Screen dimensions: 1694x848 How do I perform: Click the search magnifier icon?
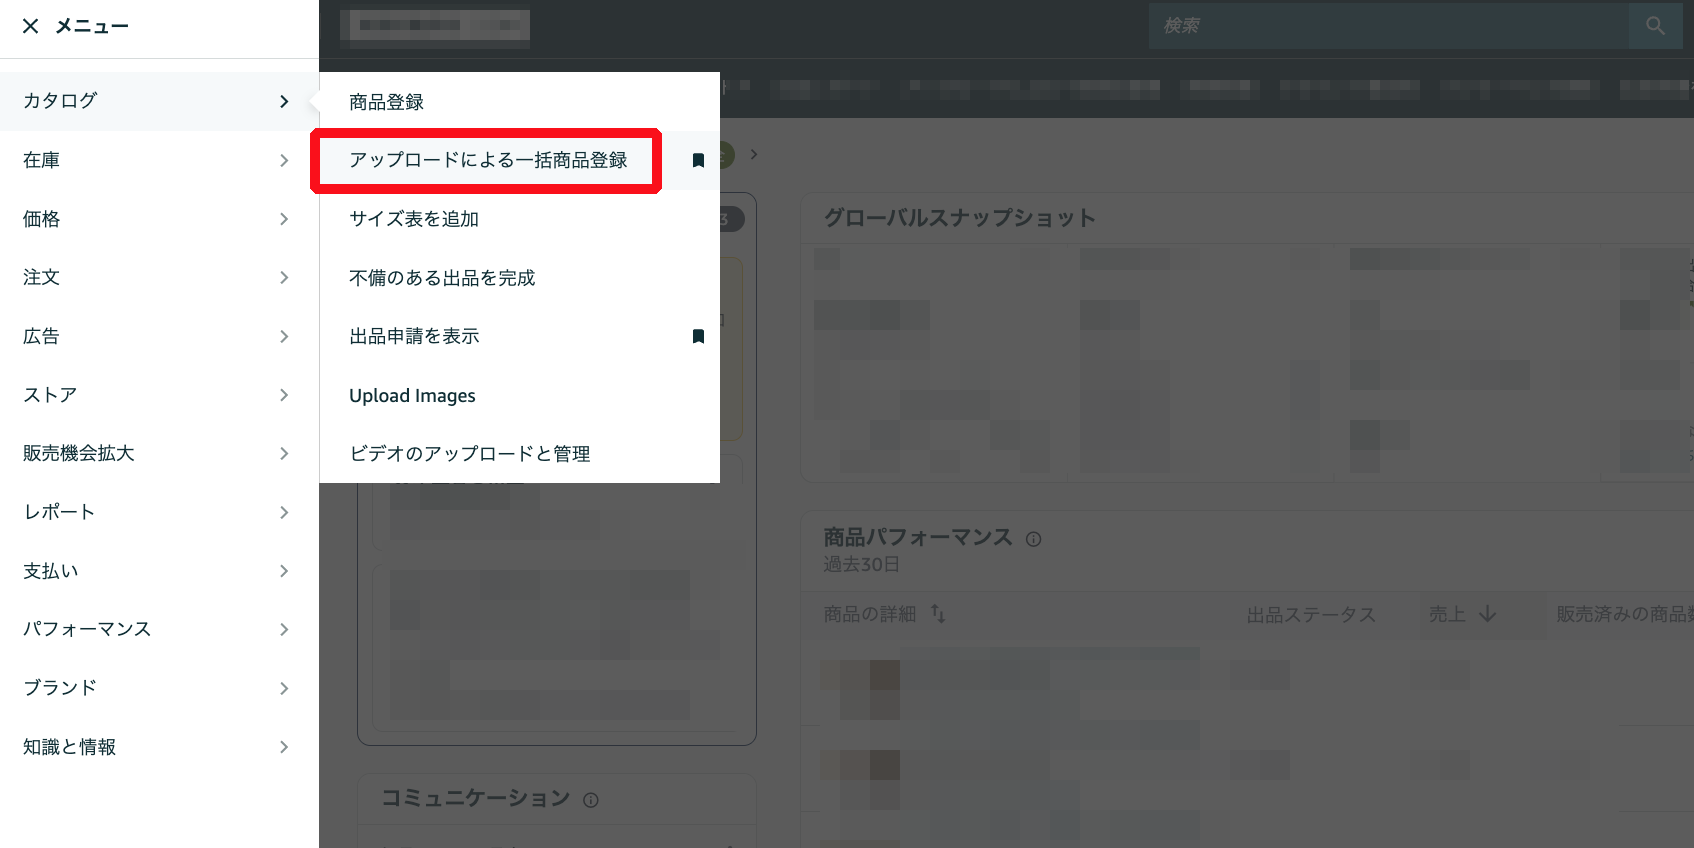pyautogui.click(x=1655, y=26)
